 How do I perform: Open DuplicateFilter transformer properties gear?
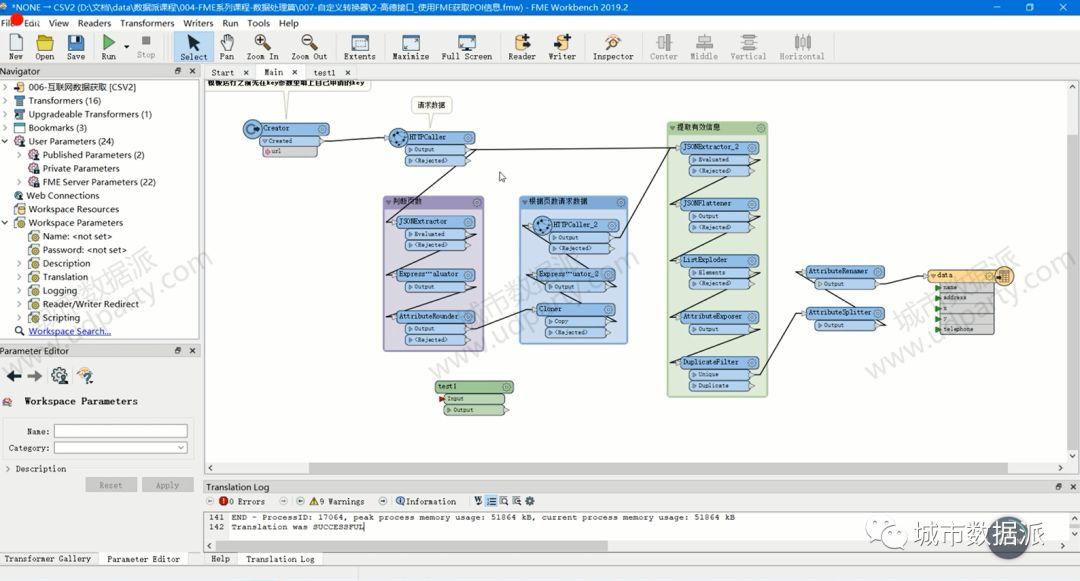click(x=752, y=363)
